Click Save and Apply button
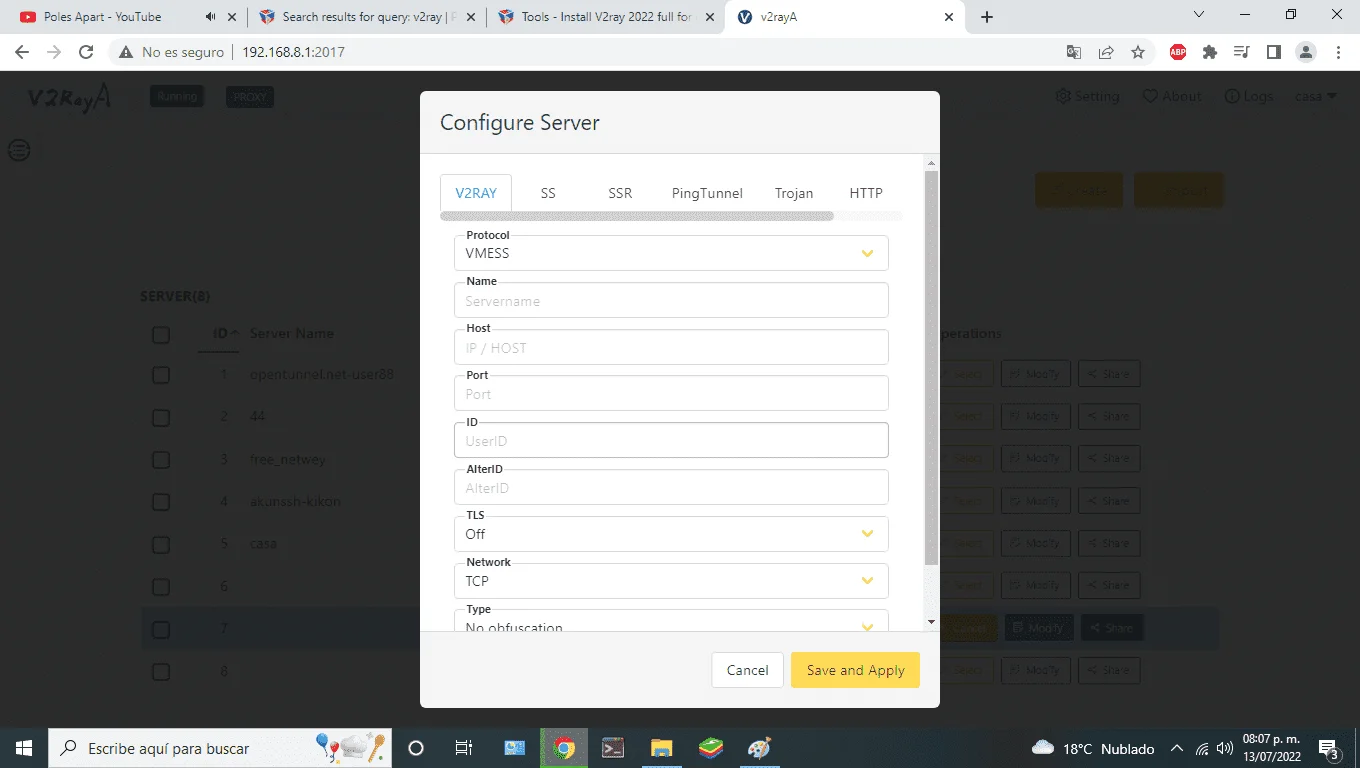Viewport: 1360px width, 768px height. (855, 670)
